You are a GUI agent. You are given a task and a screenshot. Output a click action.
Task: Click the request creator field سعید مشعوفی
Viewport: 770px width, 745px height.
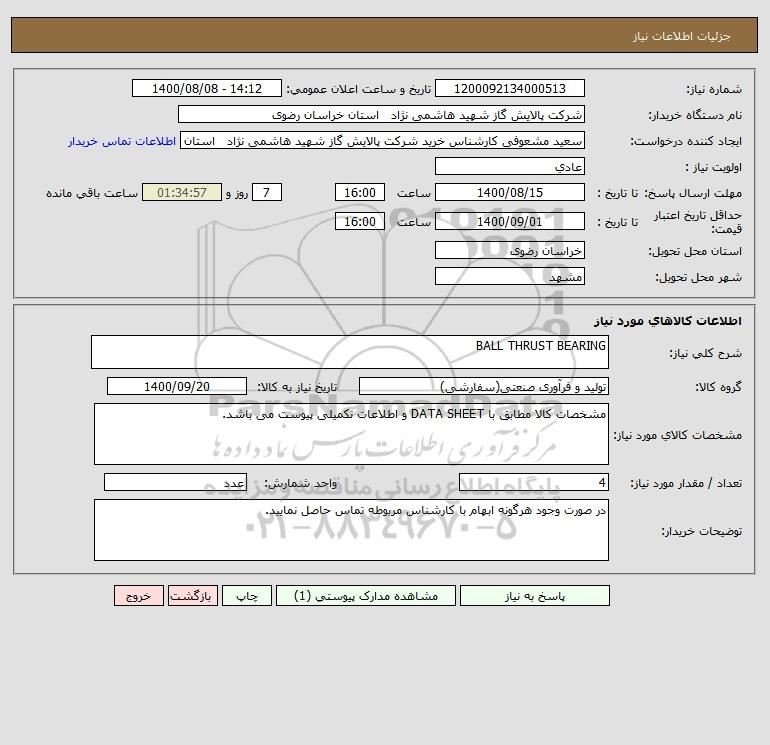point(383,140)
